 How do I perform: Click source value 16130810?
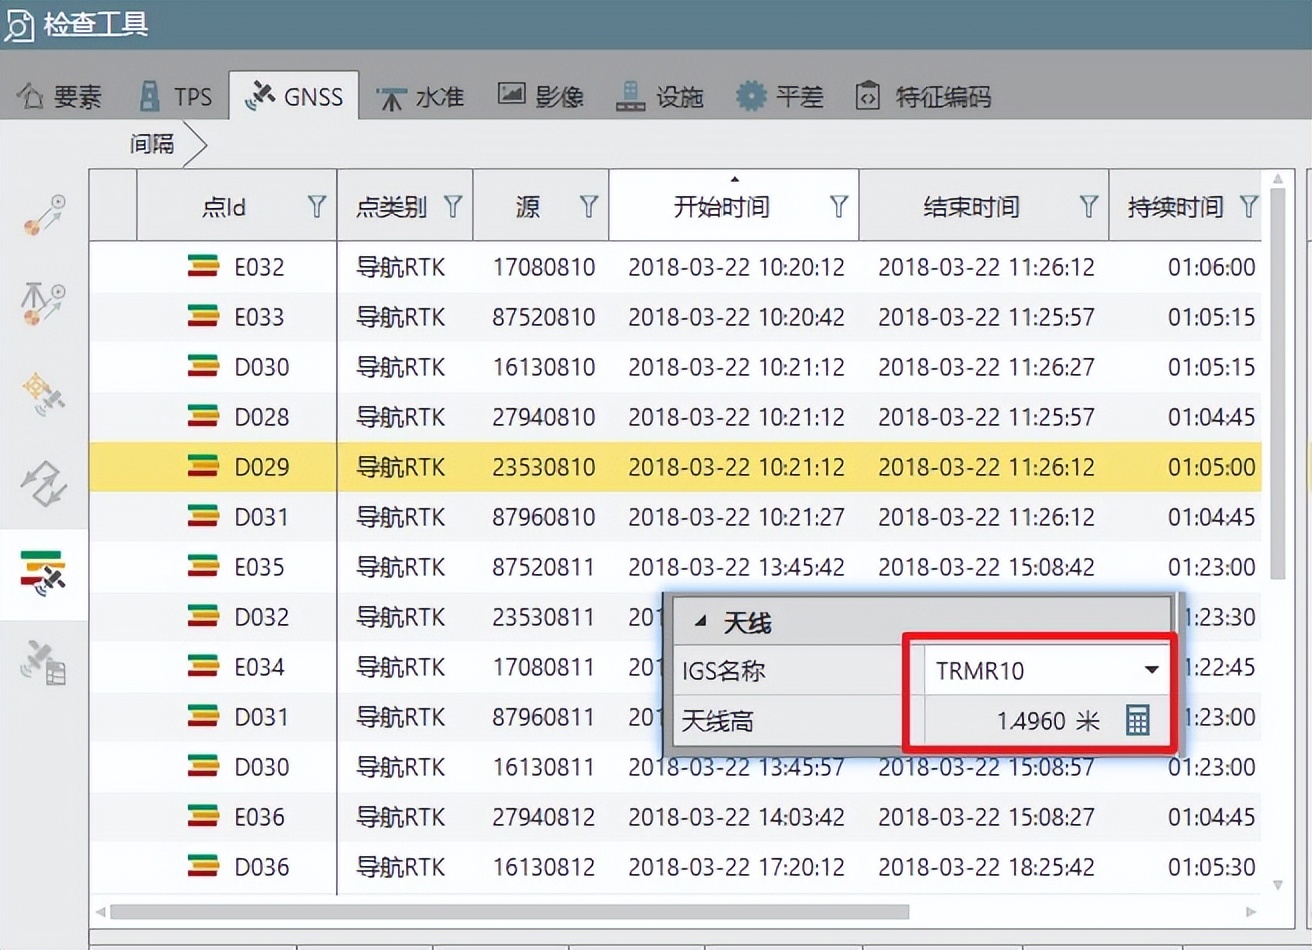[x=543, y=367]
